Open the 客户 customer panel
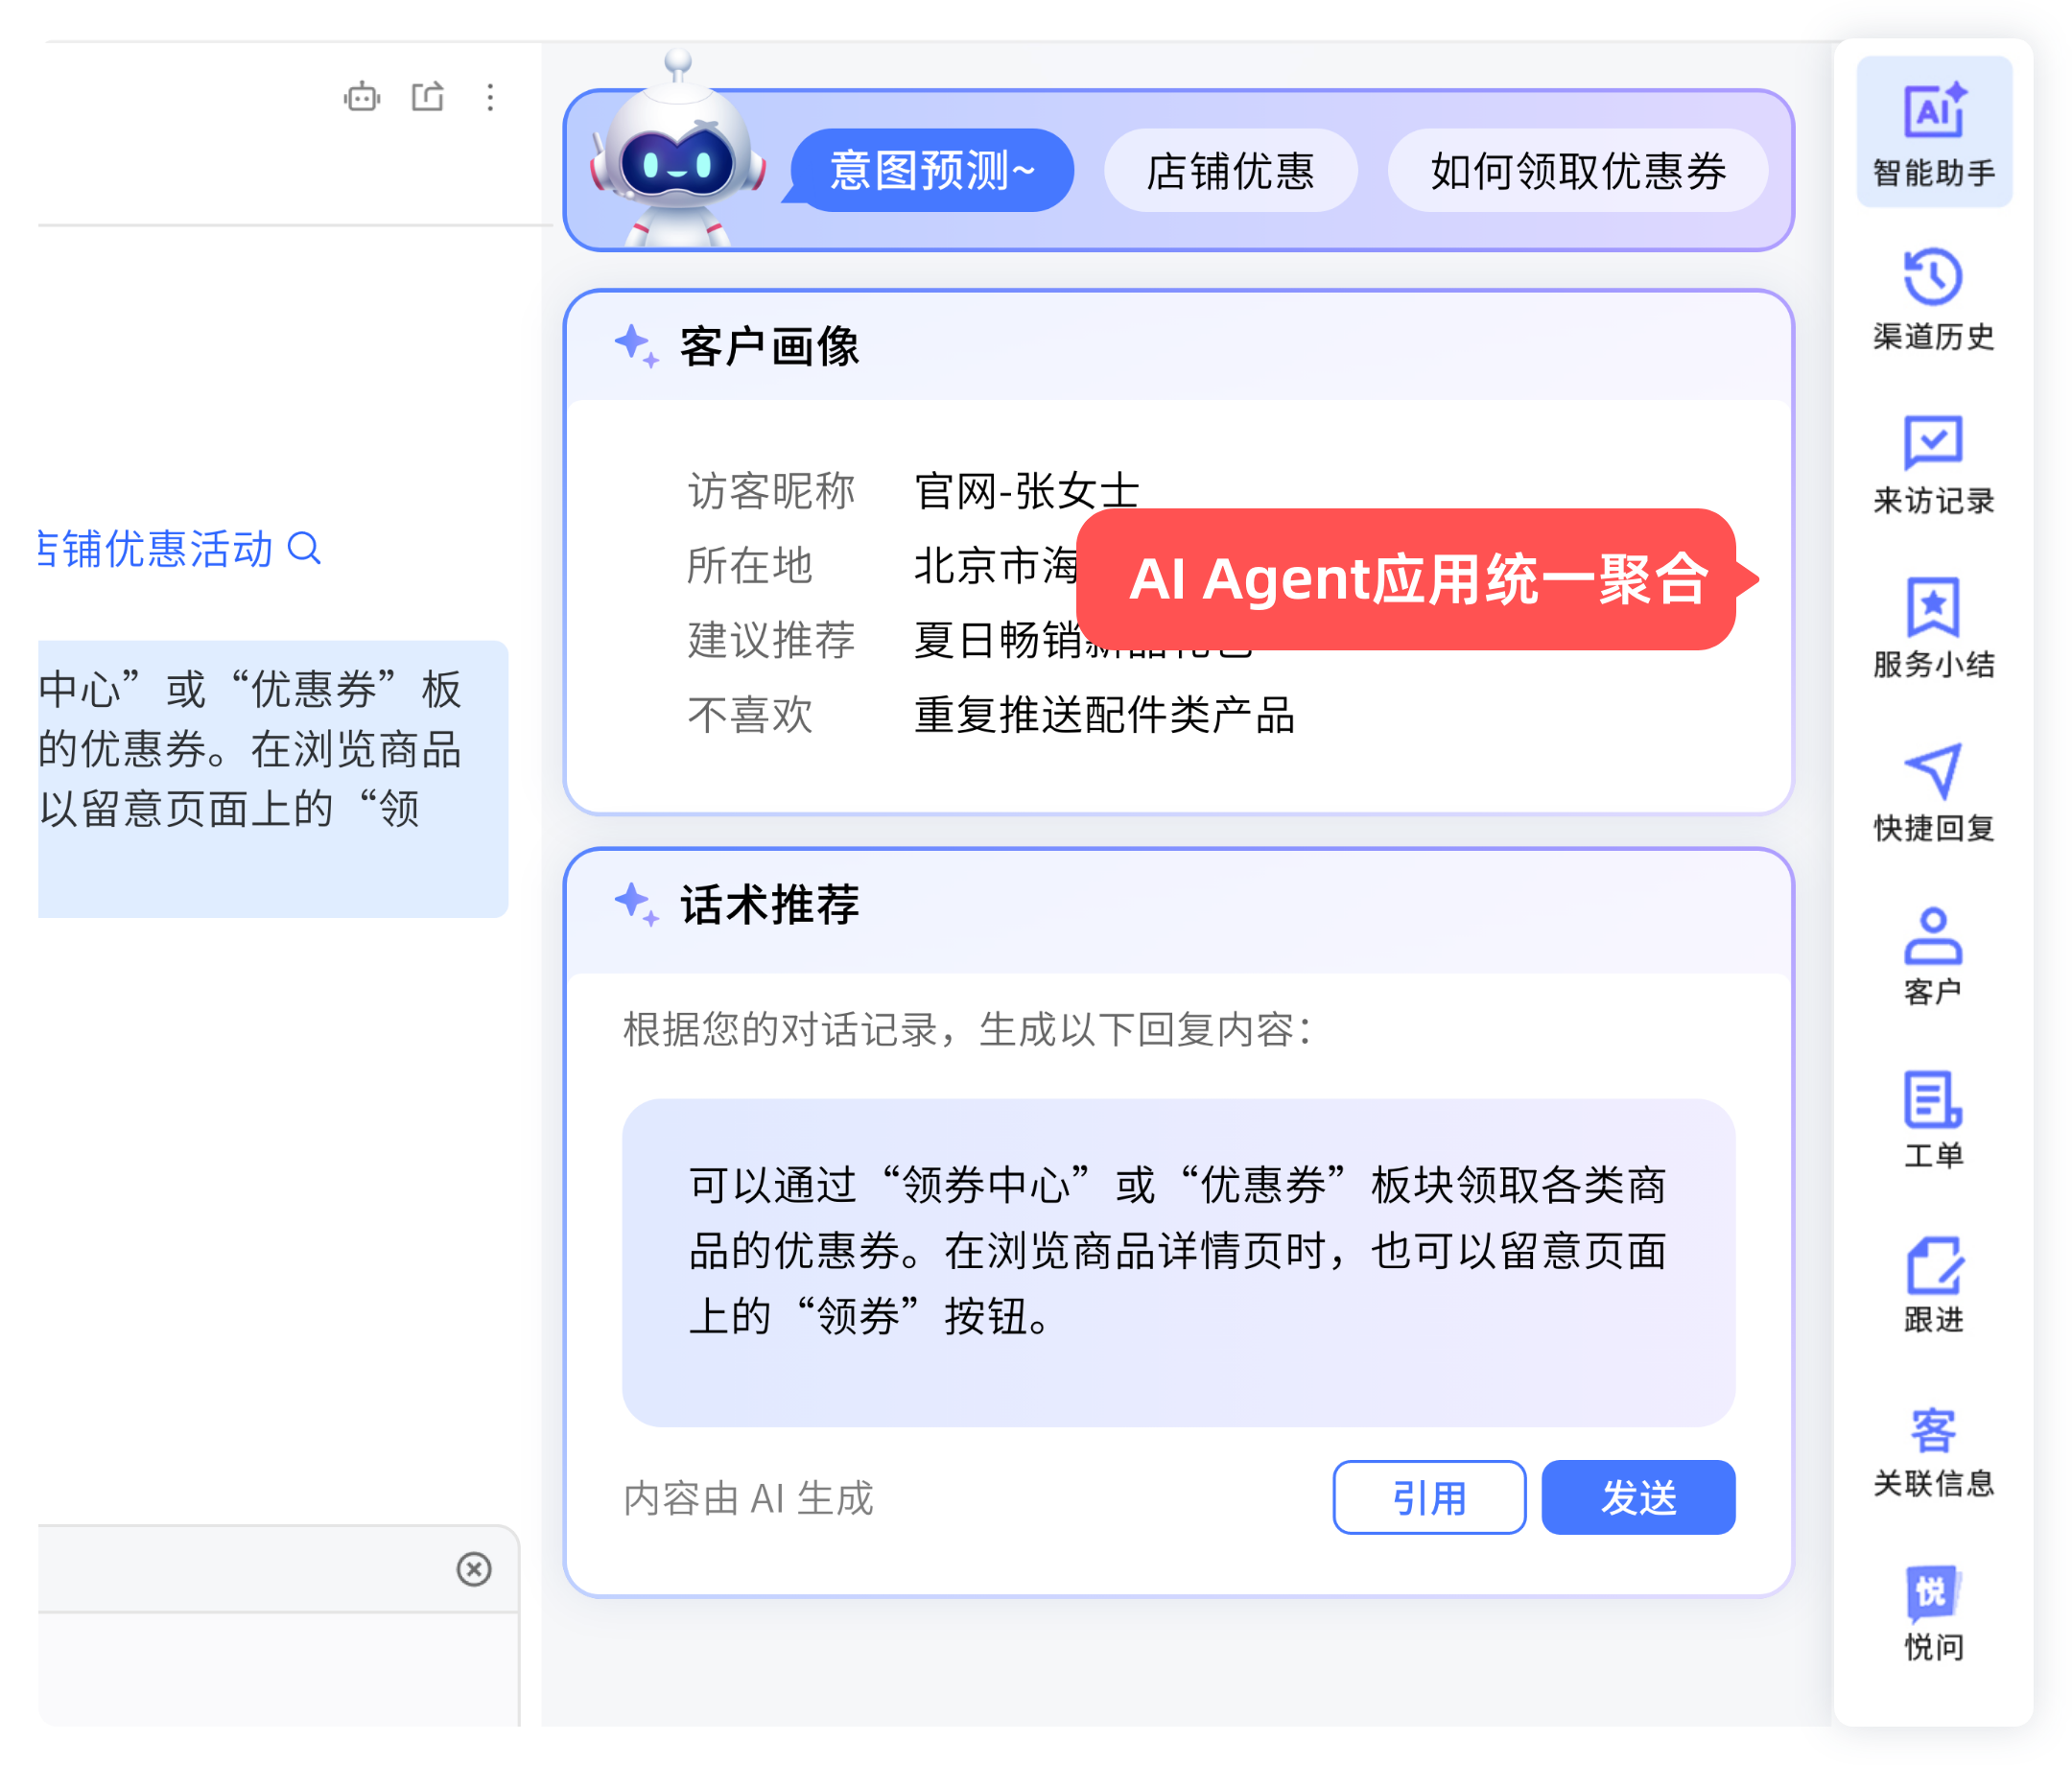Image resolution: width=2072 pixels, height=1765 pixels. pos(1933,954)
